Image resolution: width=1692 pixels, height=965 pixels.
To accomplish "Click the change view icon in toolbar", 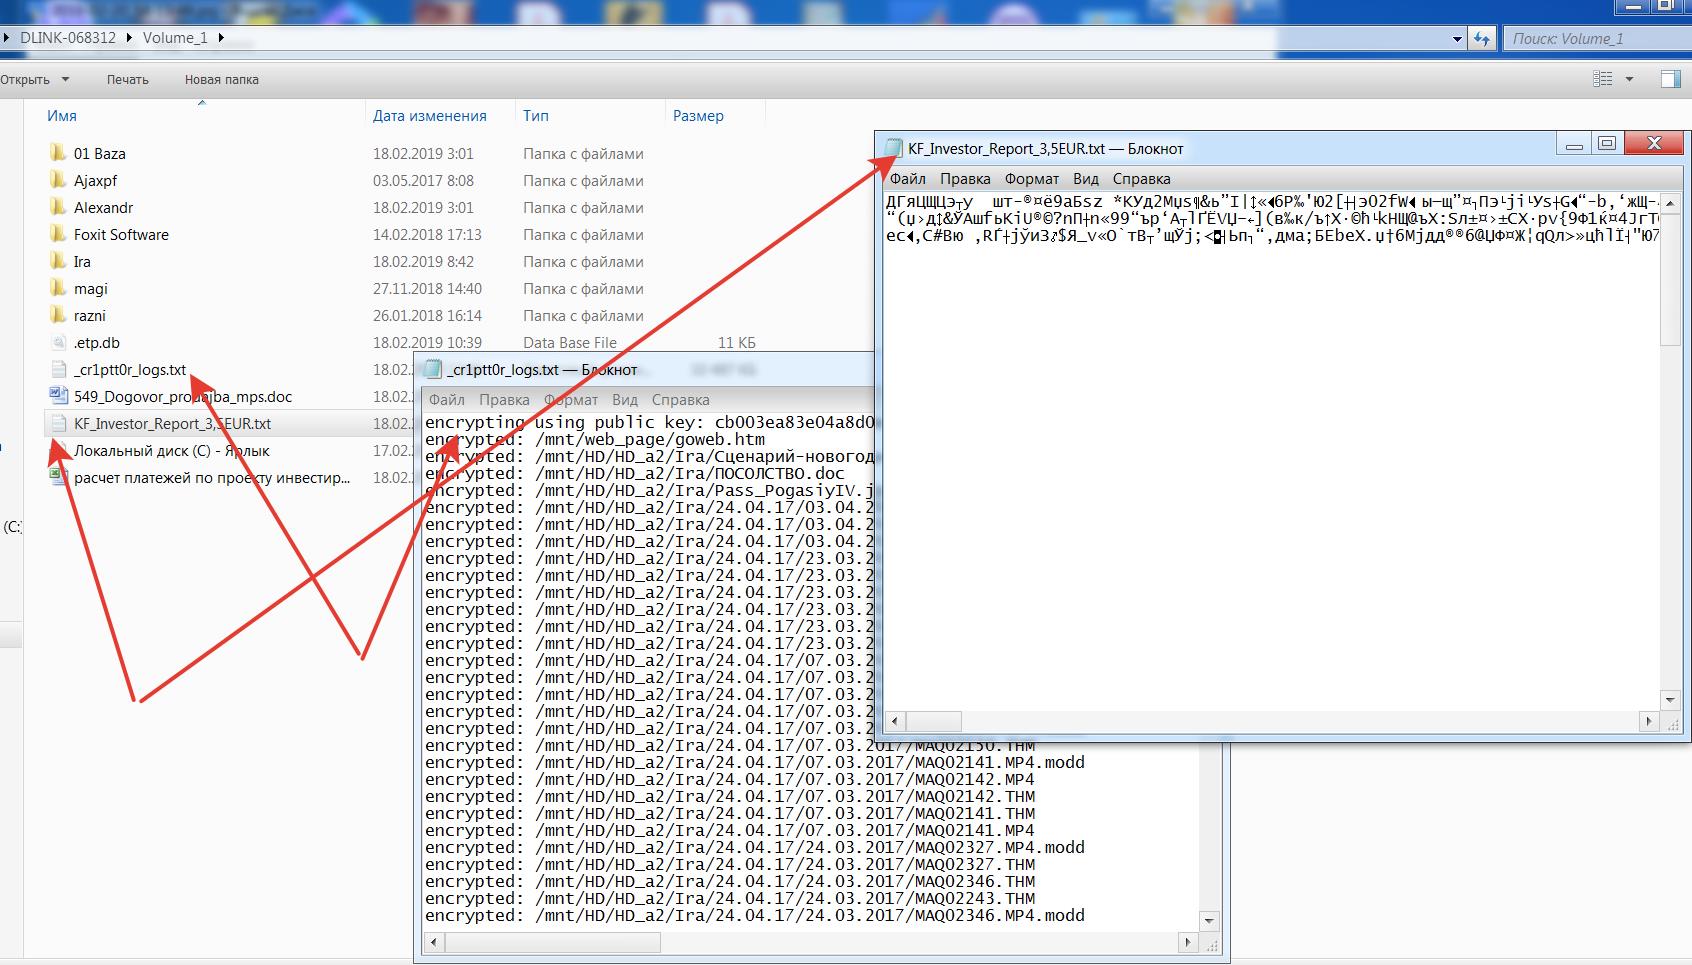I will [1602, 79].
